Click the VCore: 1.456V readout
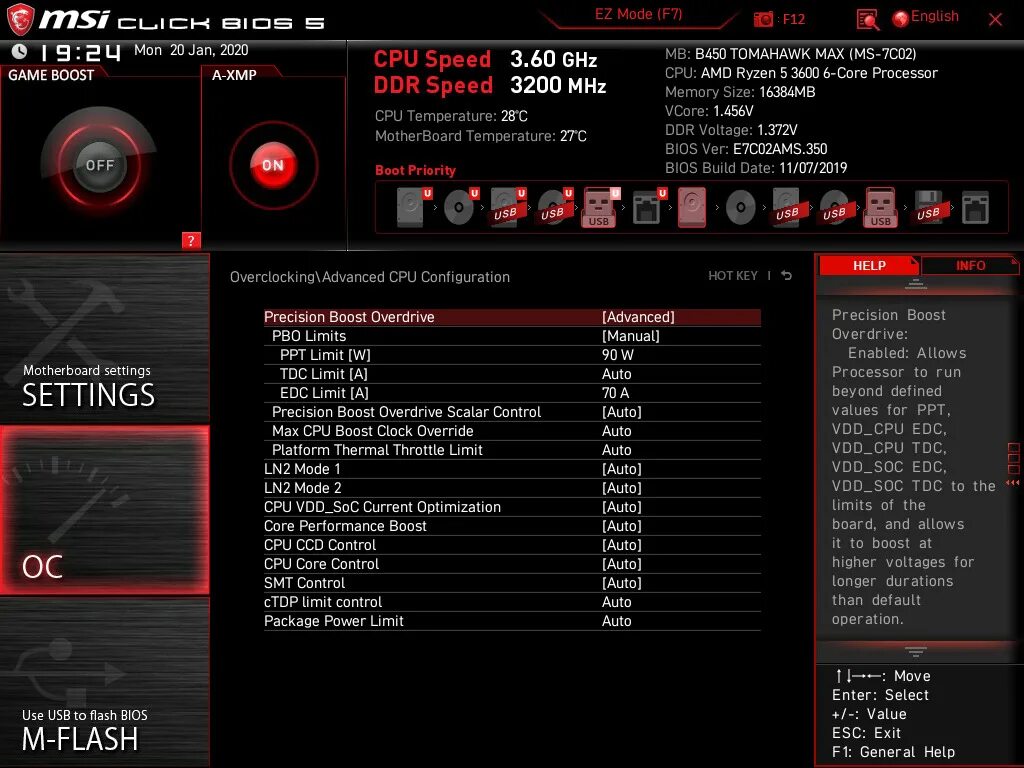This screenshot has height=768, width=1024. click(709, 111)
